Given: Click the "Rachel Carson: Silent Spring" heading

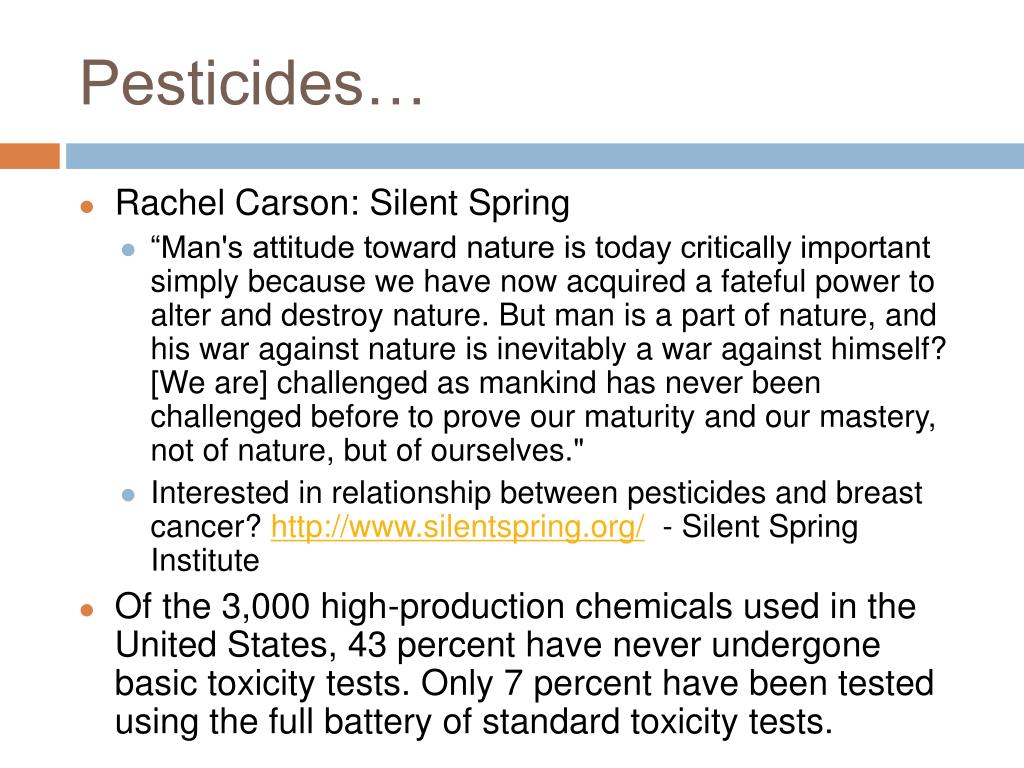Looking at the screenshot, I should pos(342,203).
